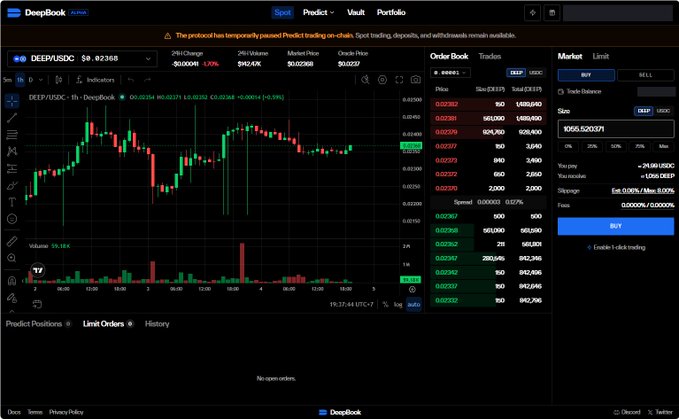Toggle lock all drawings icon
The width and height of the screenshot is (679, 419).
tap(12, 297)
